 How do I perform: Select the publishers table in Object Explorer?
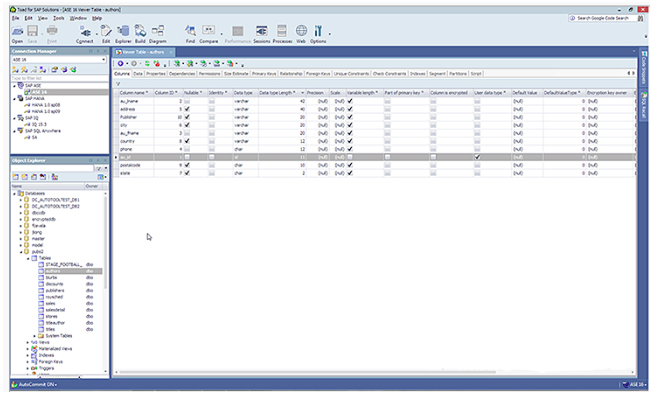pyautogui.click(x=55, y=291)
